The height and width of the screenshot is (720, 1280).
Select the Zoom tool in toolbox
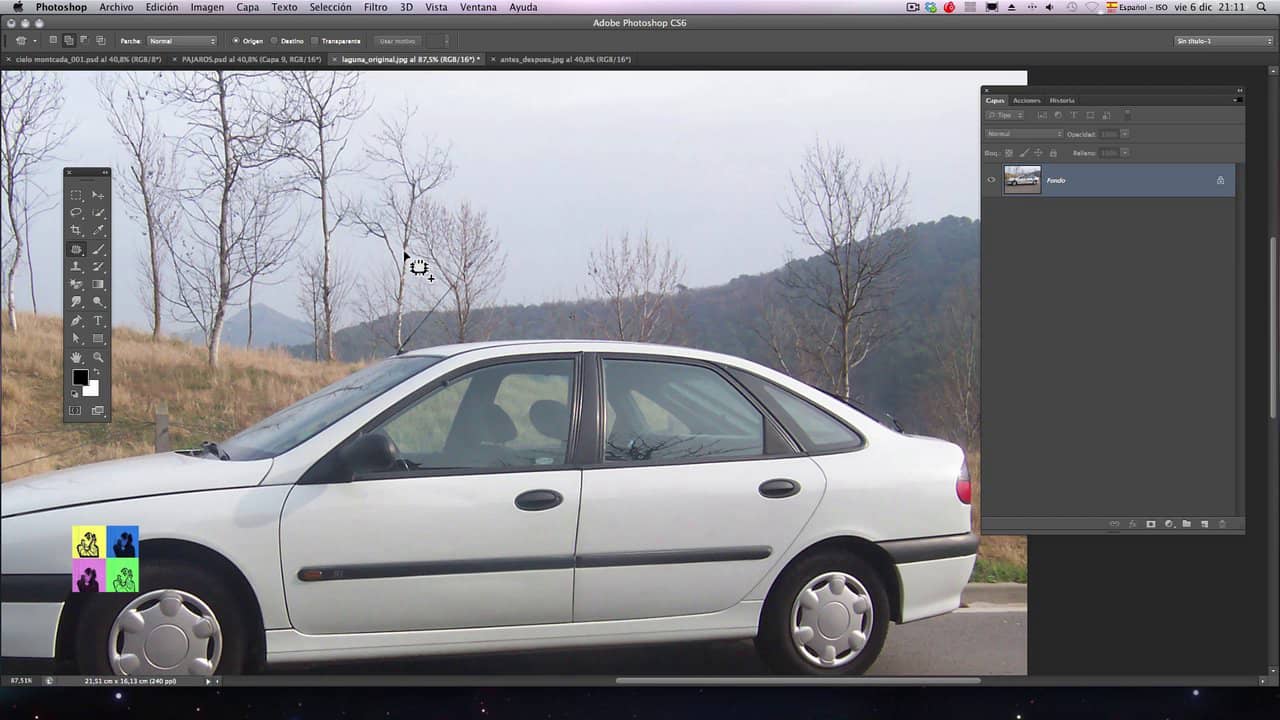coord(98,357)
